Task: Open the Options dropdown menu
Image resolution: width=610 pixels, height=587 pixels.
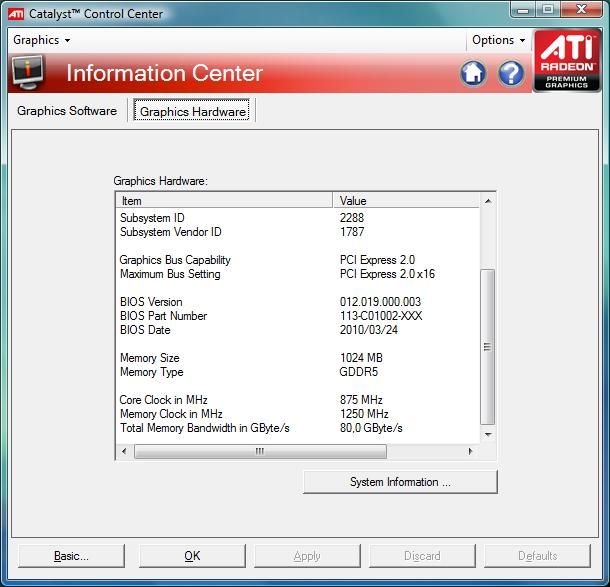Action: pos(498,40)
